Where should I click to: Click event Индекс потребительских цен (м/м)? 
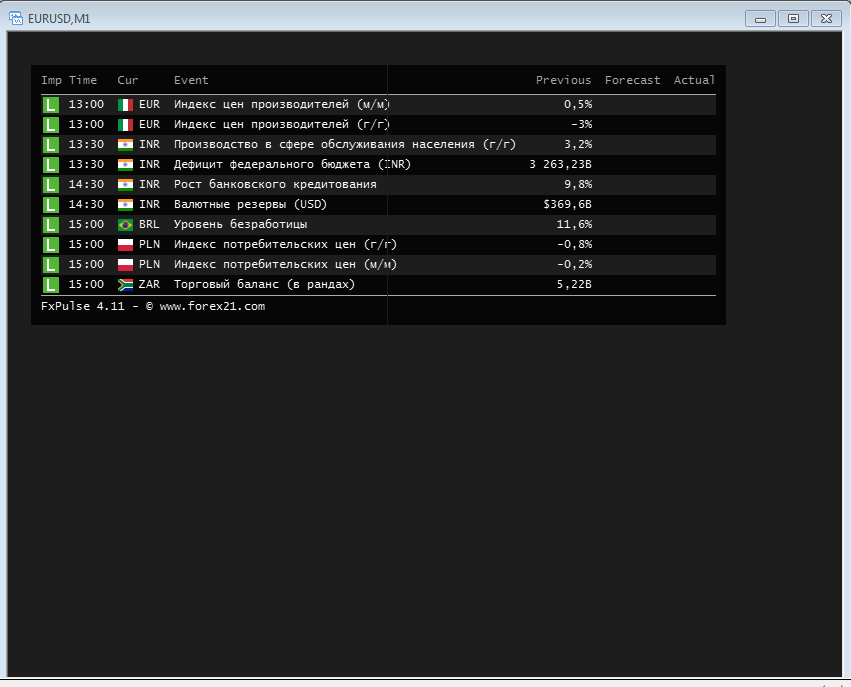pos(285,264)
